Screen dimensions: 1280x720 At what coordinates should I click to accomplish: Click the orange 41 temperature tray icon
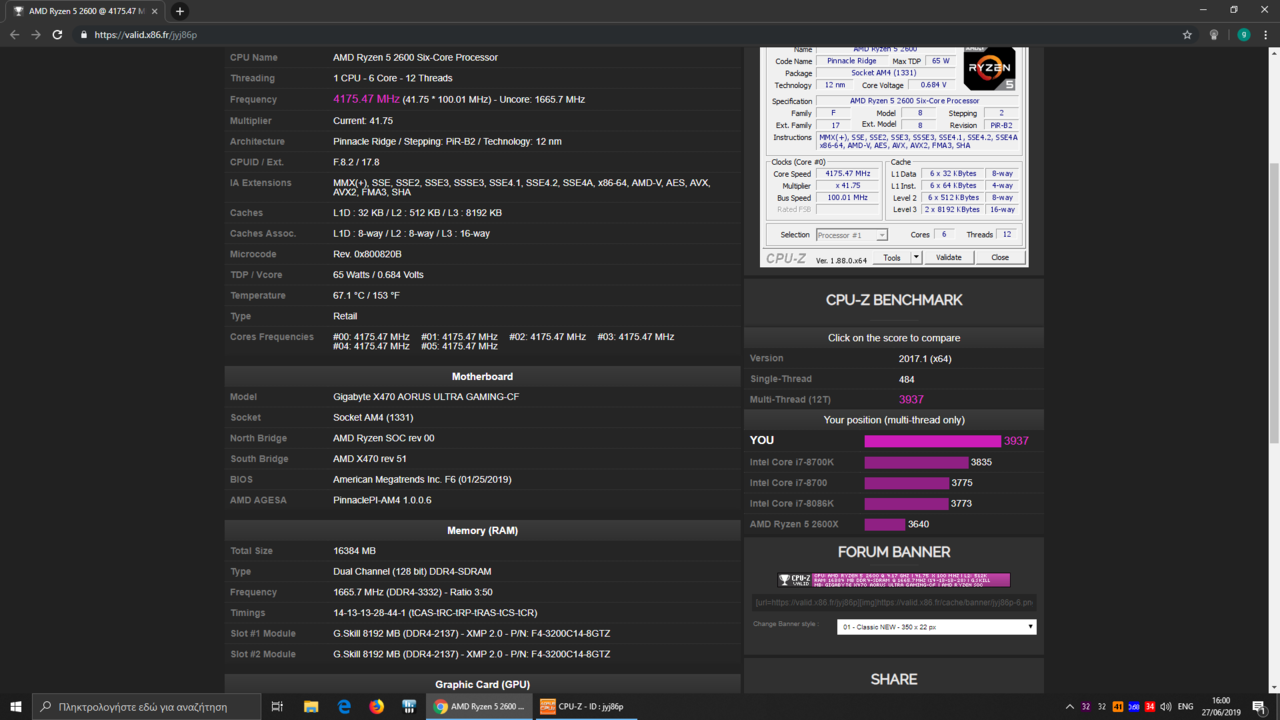point(1118,707)
